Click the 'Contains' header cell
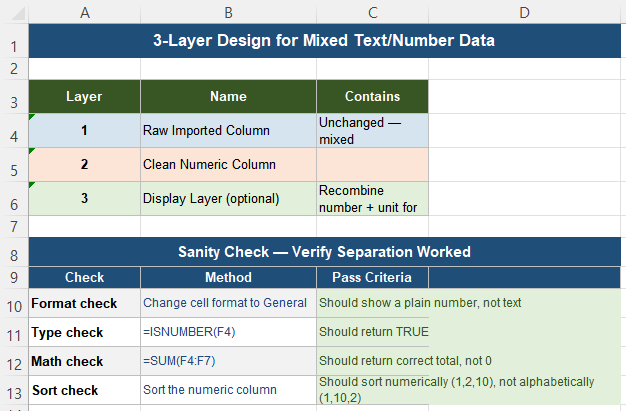 372,97
